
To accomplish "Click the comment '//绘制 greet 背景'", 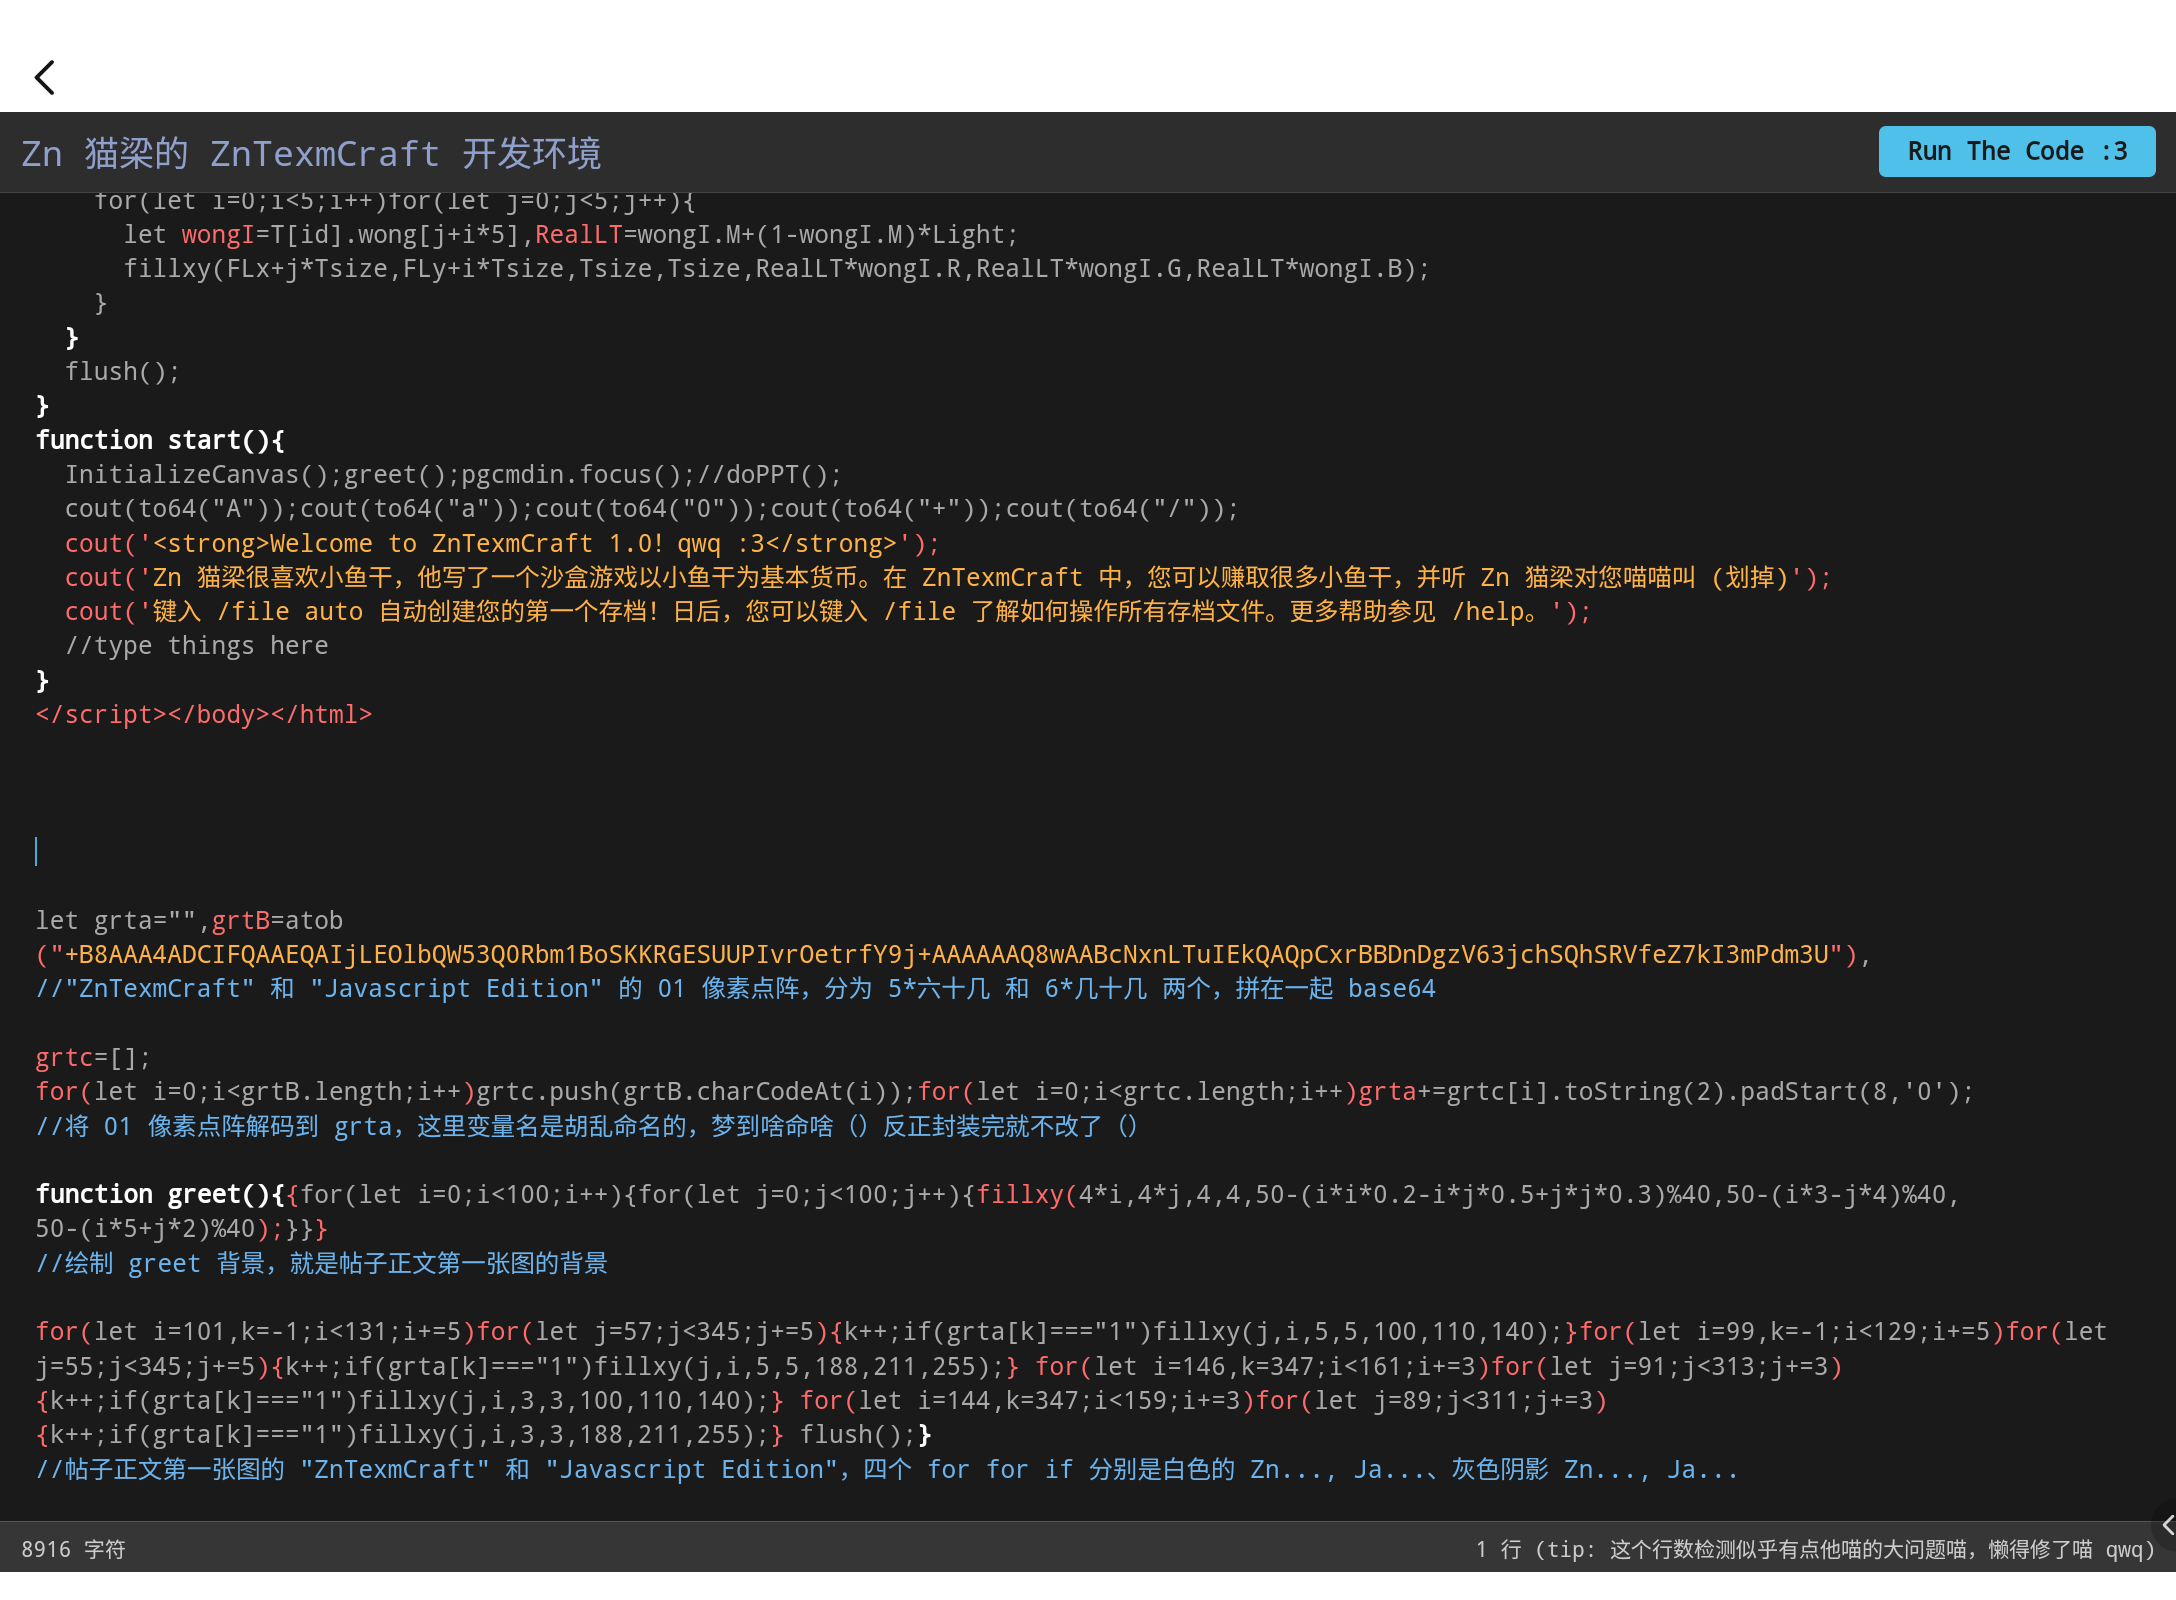I will (x=322, y=1264).
